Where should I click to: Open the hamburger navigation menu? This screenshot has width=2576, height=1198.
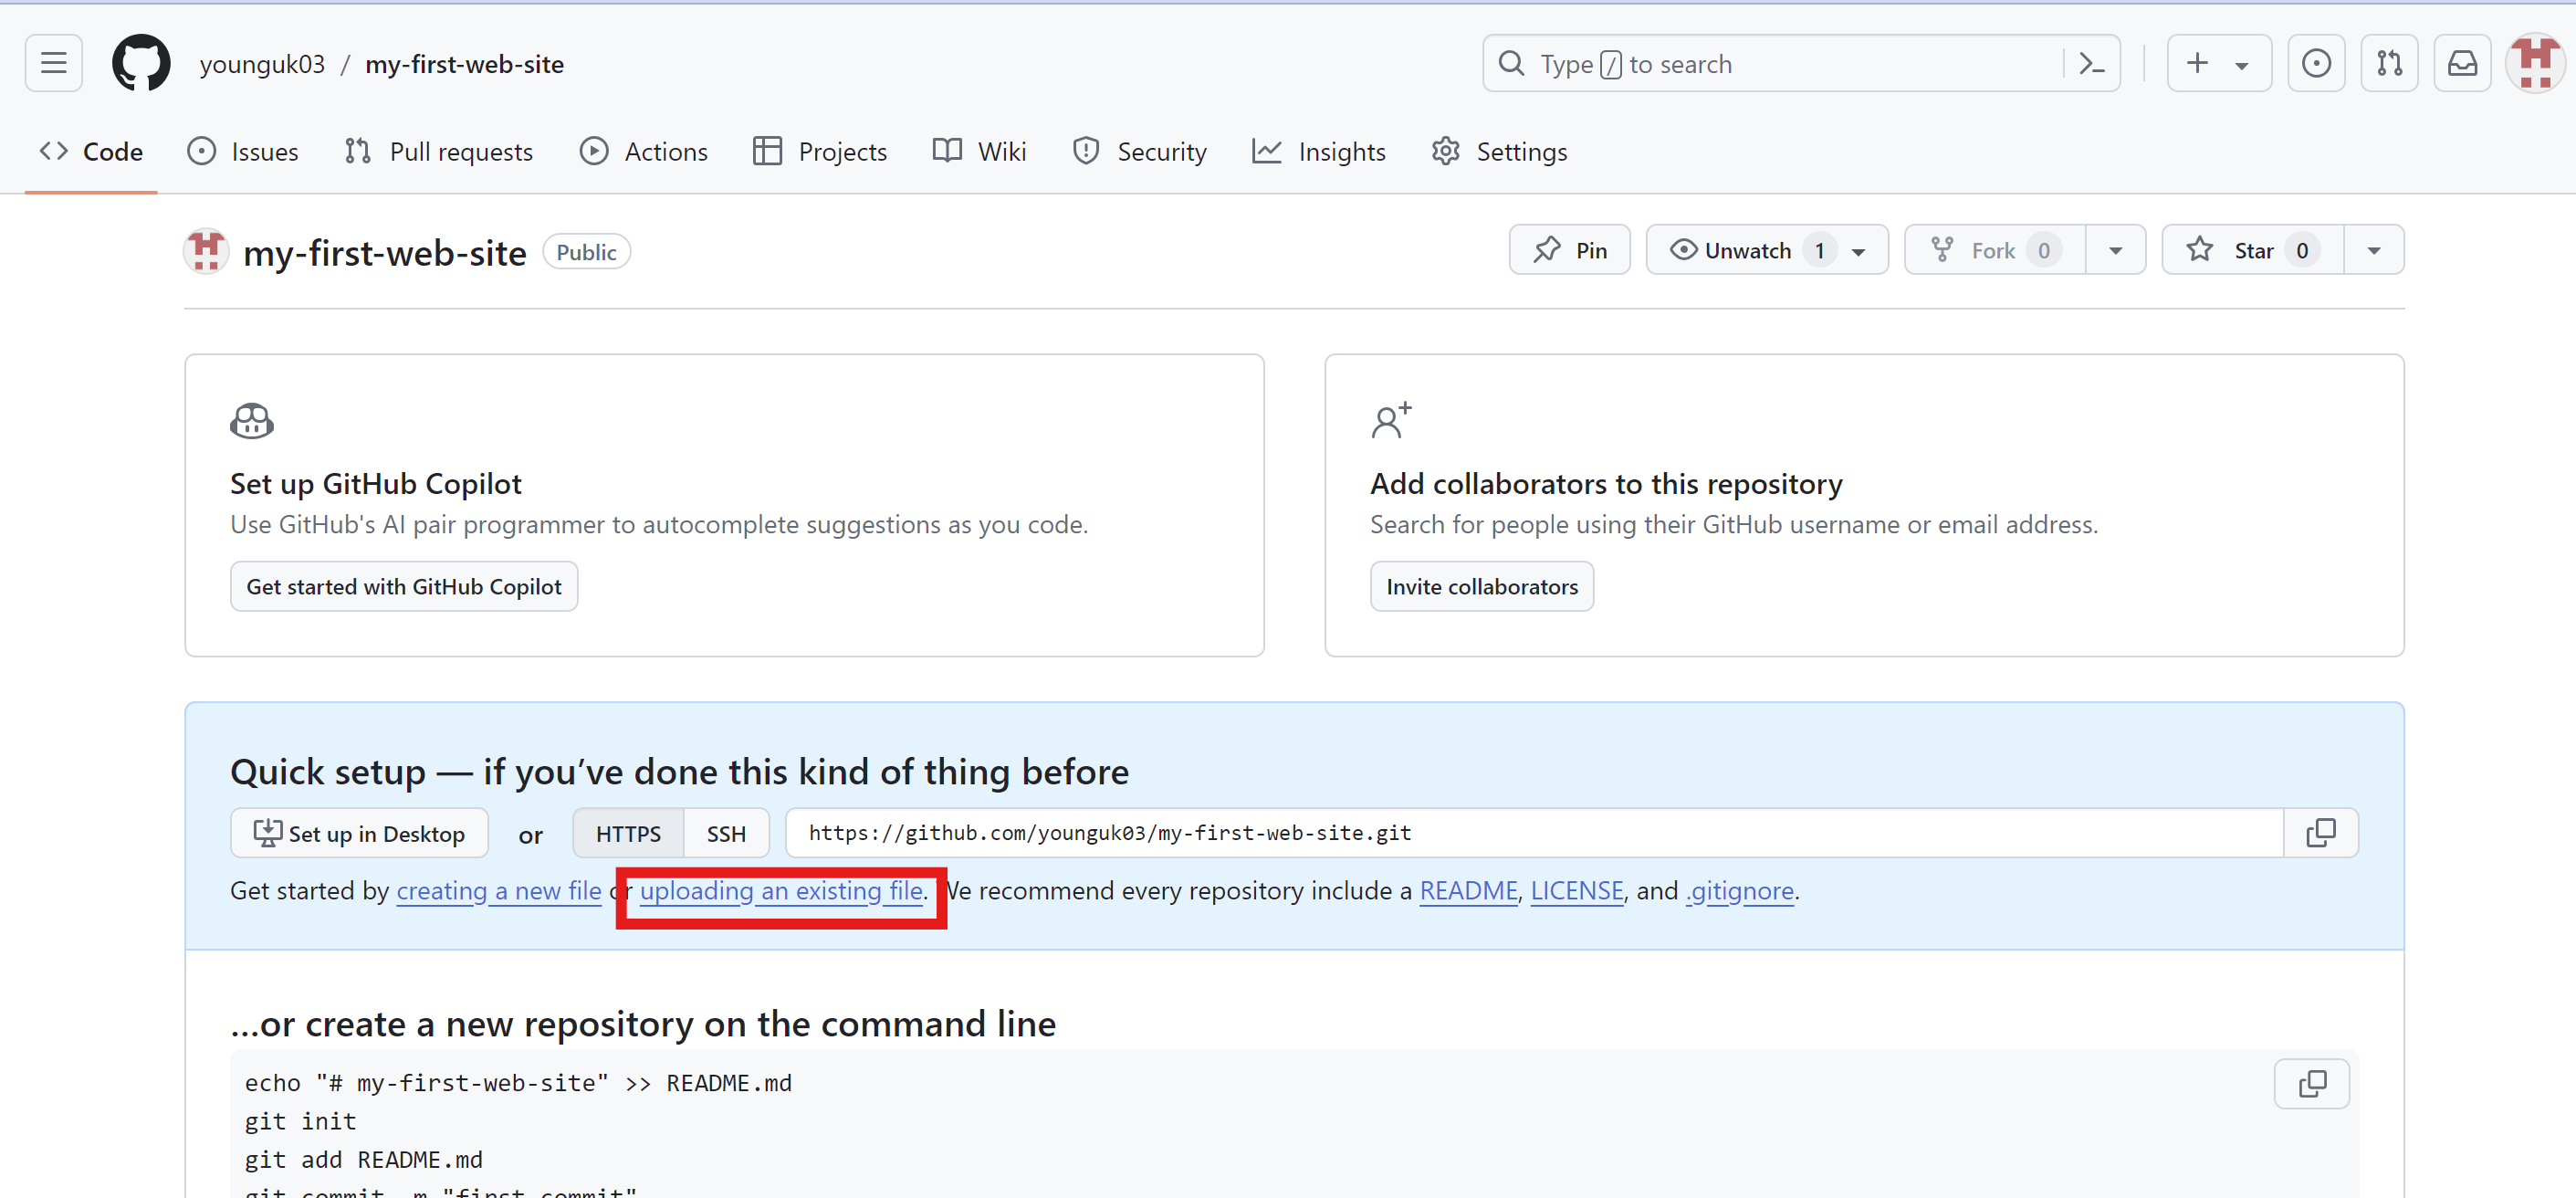click(54, 64)
